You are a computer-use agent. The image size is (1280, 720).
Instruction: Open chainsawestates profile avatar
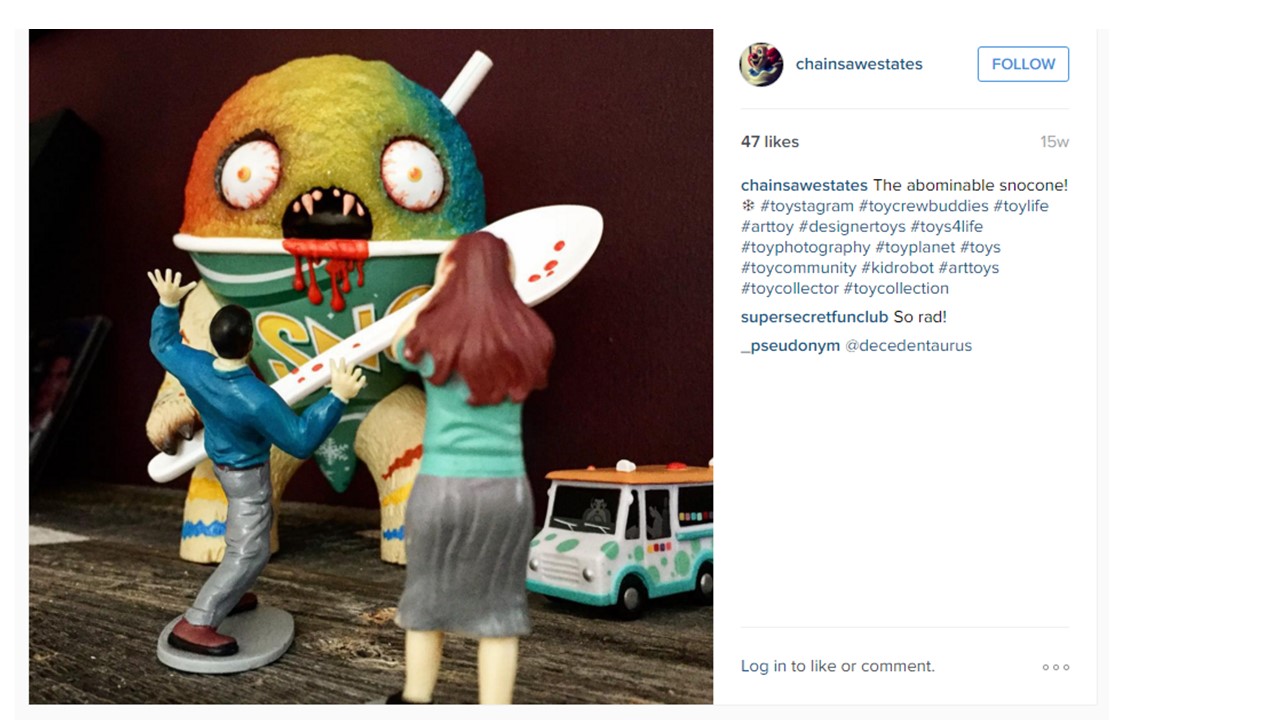(761, 64)
